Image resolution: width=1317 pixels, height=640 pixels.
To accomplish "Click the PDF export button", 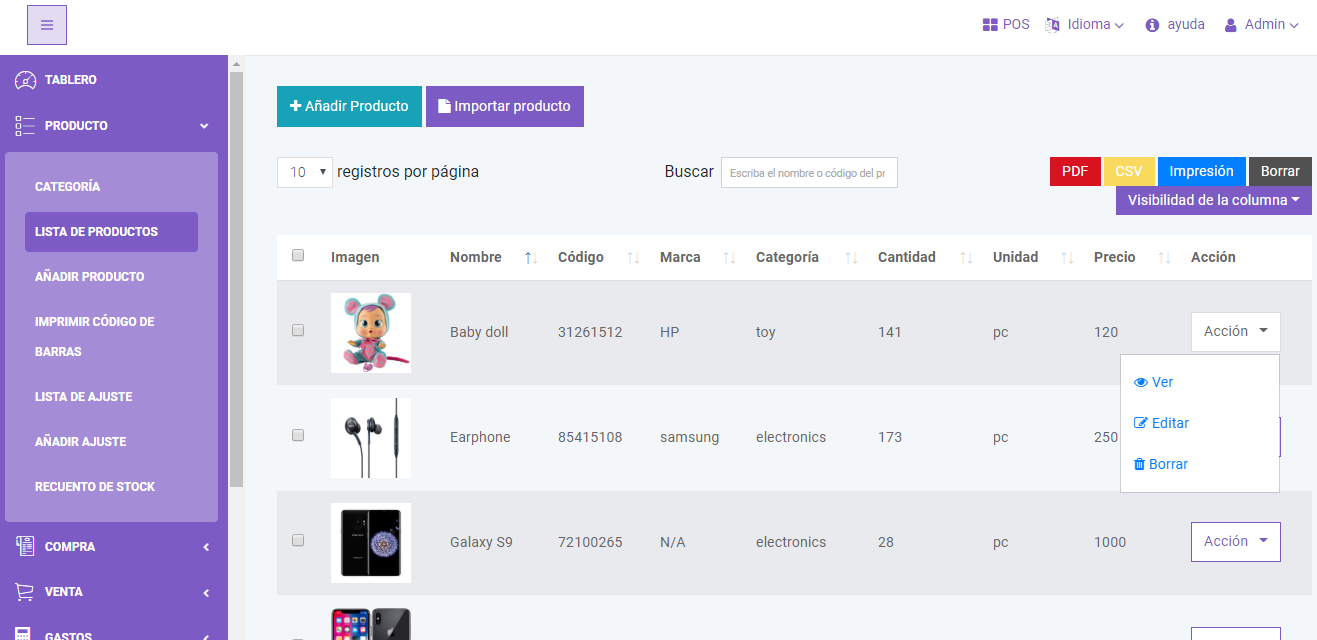I will pyautogui.click(x=1075, y=171).
